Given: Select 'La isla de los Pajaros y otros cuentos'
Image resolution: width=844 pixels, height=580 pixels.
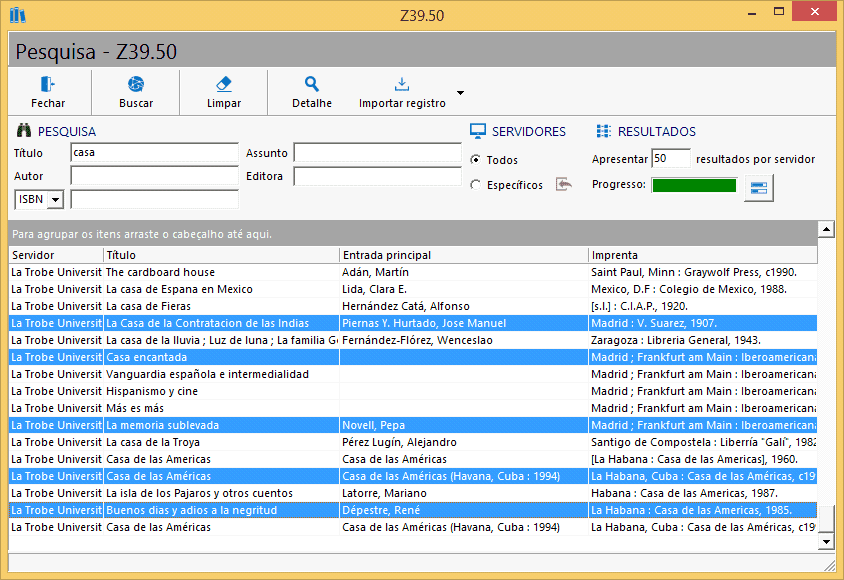Looking at the screenshot, I should coord(413,493).
